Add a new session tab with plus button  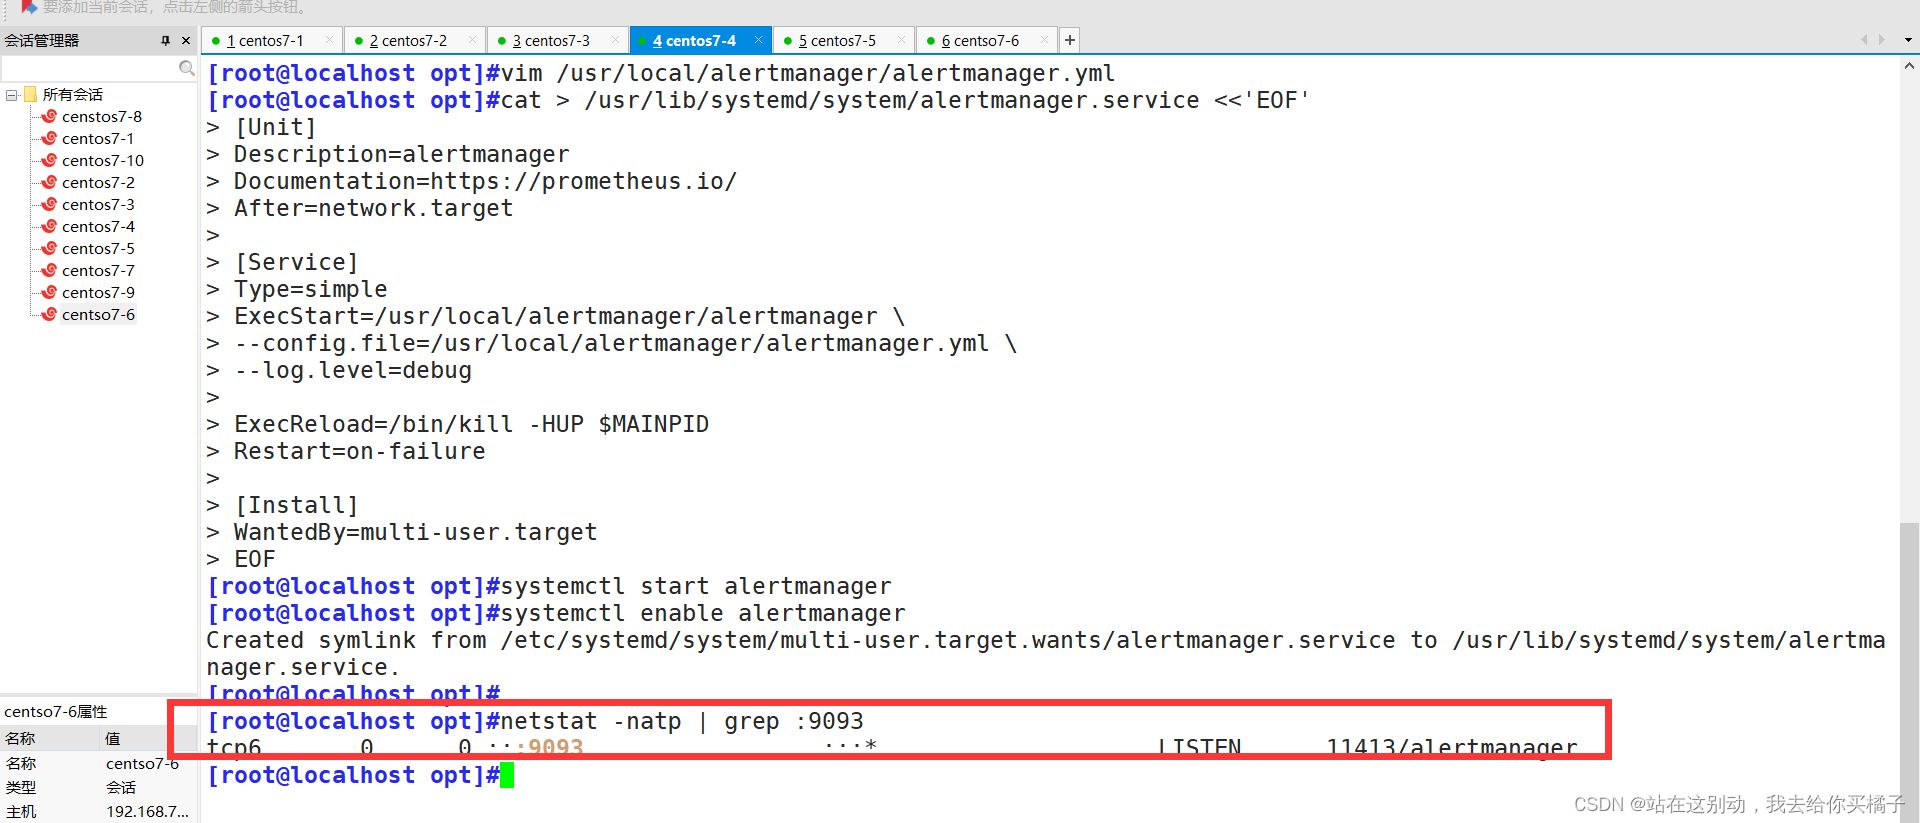coord(1070,40)
